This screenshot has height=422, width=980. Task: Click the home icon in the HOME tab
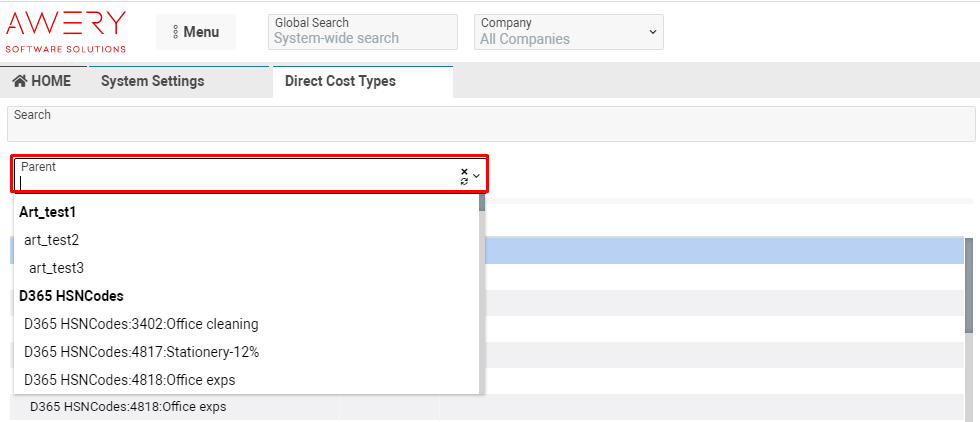point(19,81)
